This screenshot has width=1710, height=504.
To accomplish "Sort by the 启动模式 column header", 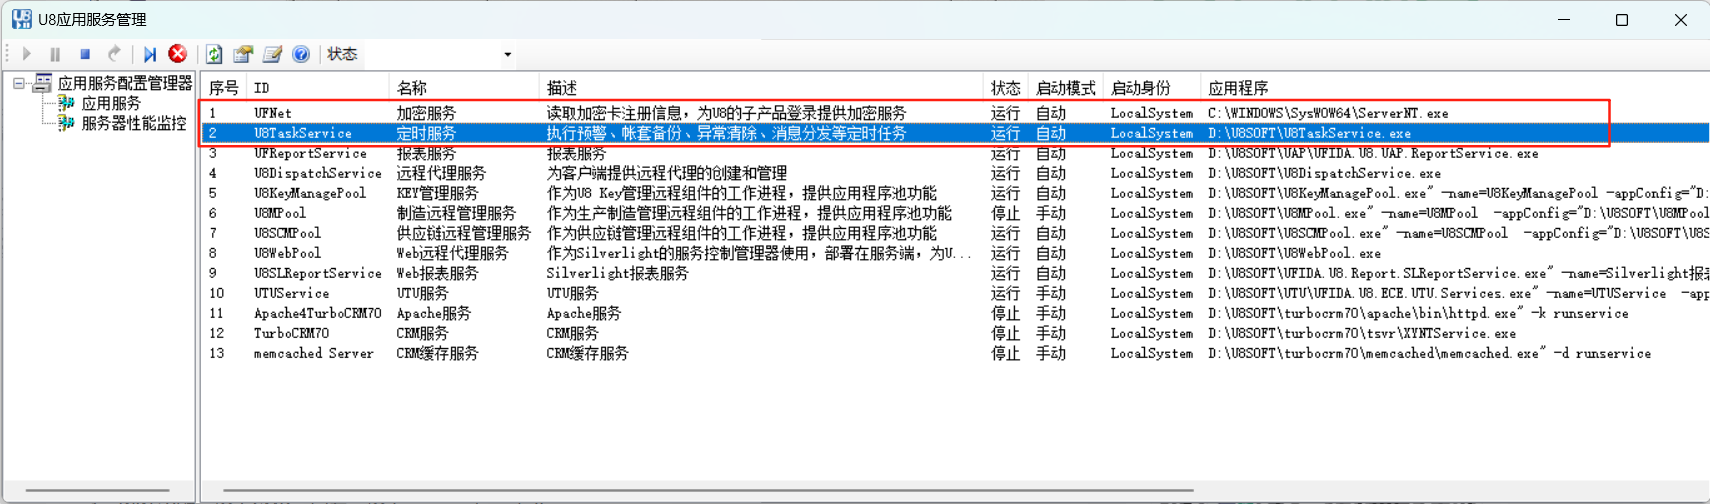I will tap(1066, 88).
